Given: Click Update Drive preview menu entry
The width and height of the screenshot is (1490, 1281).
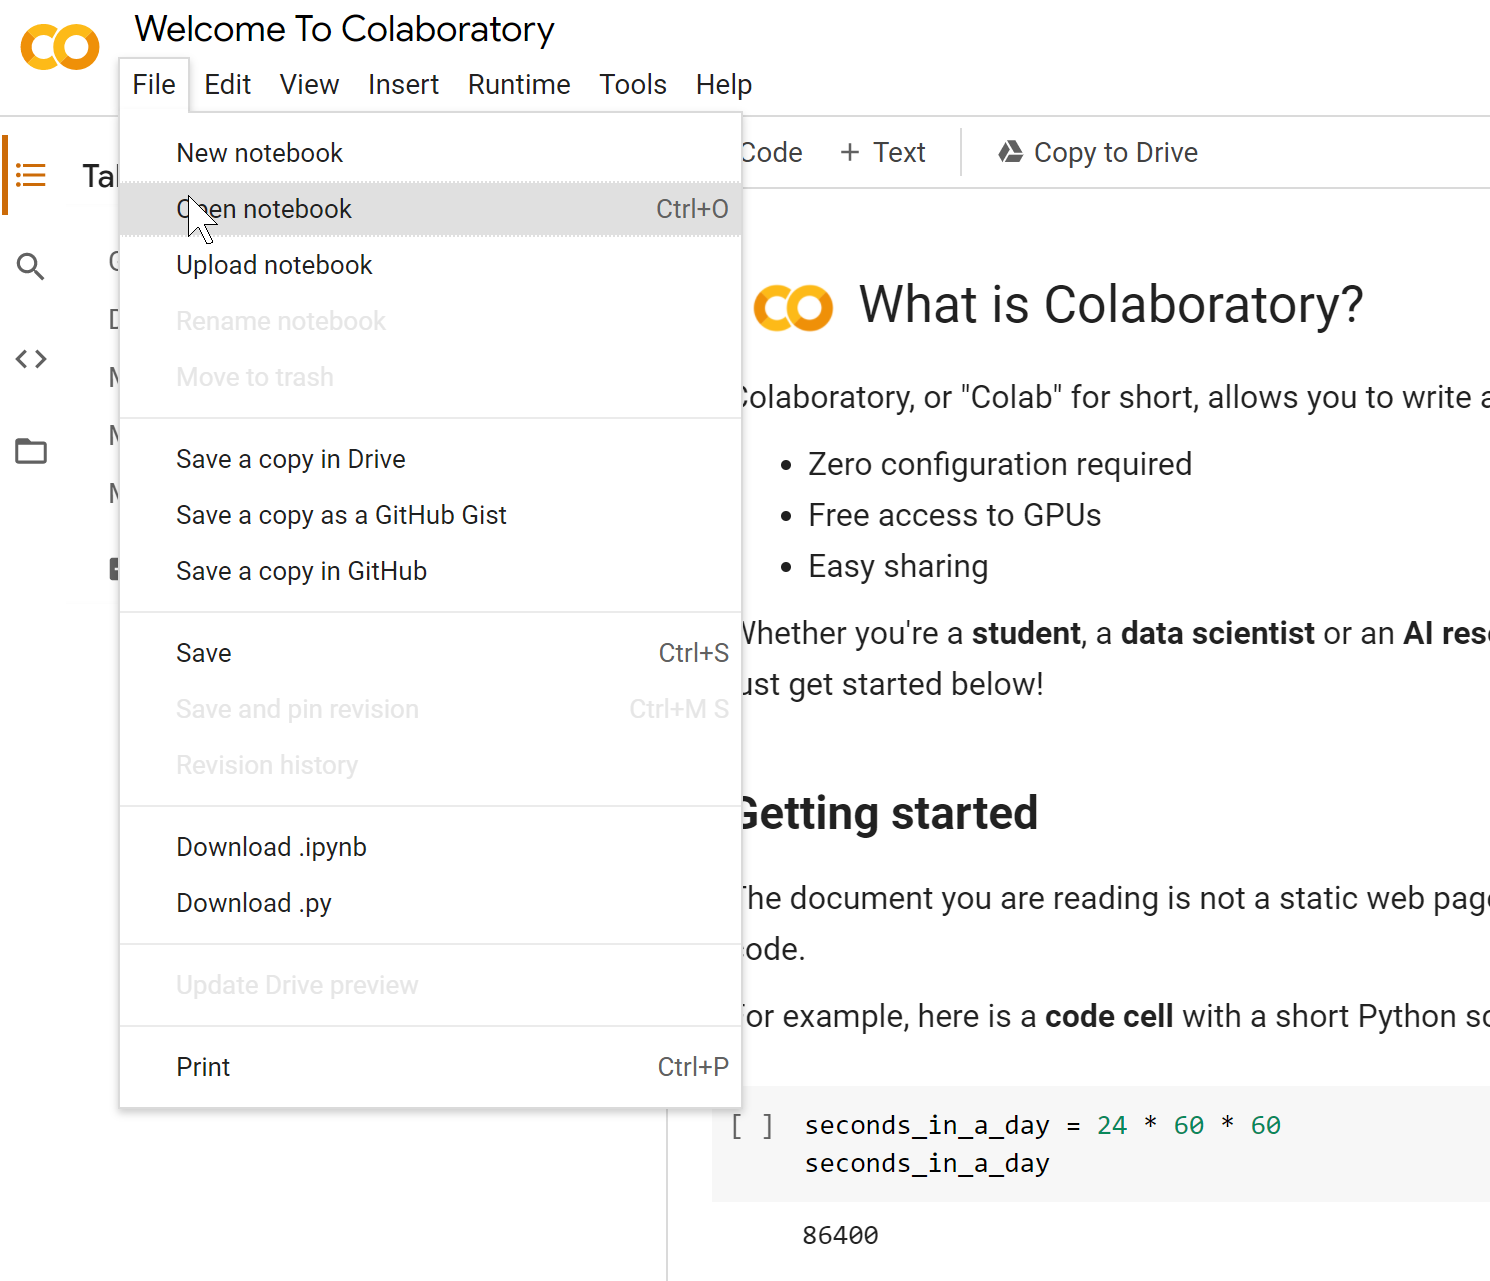Looking at the screenshot, I should pos(431,985).
